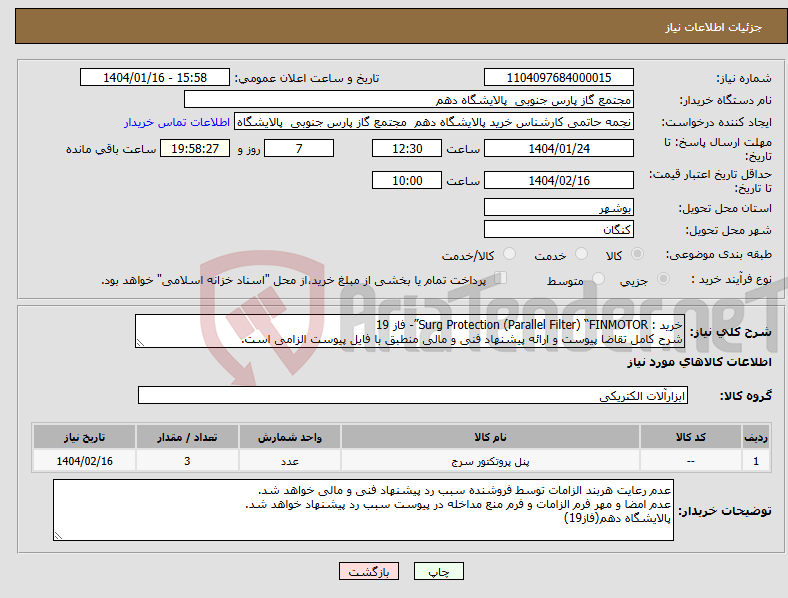Click the need date cell 1404/02/16 in table
The image size is (788, 598).
pyautogui.click(x=84, y=461)
